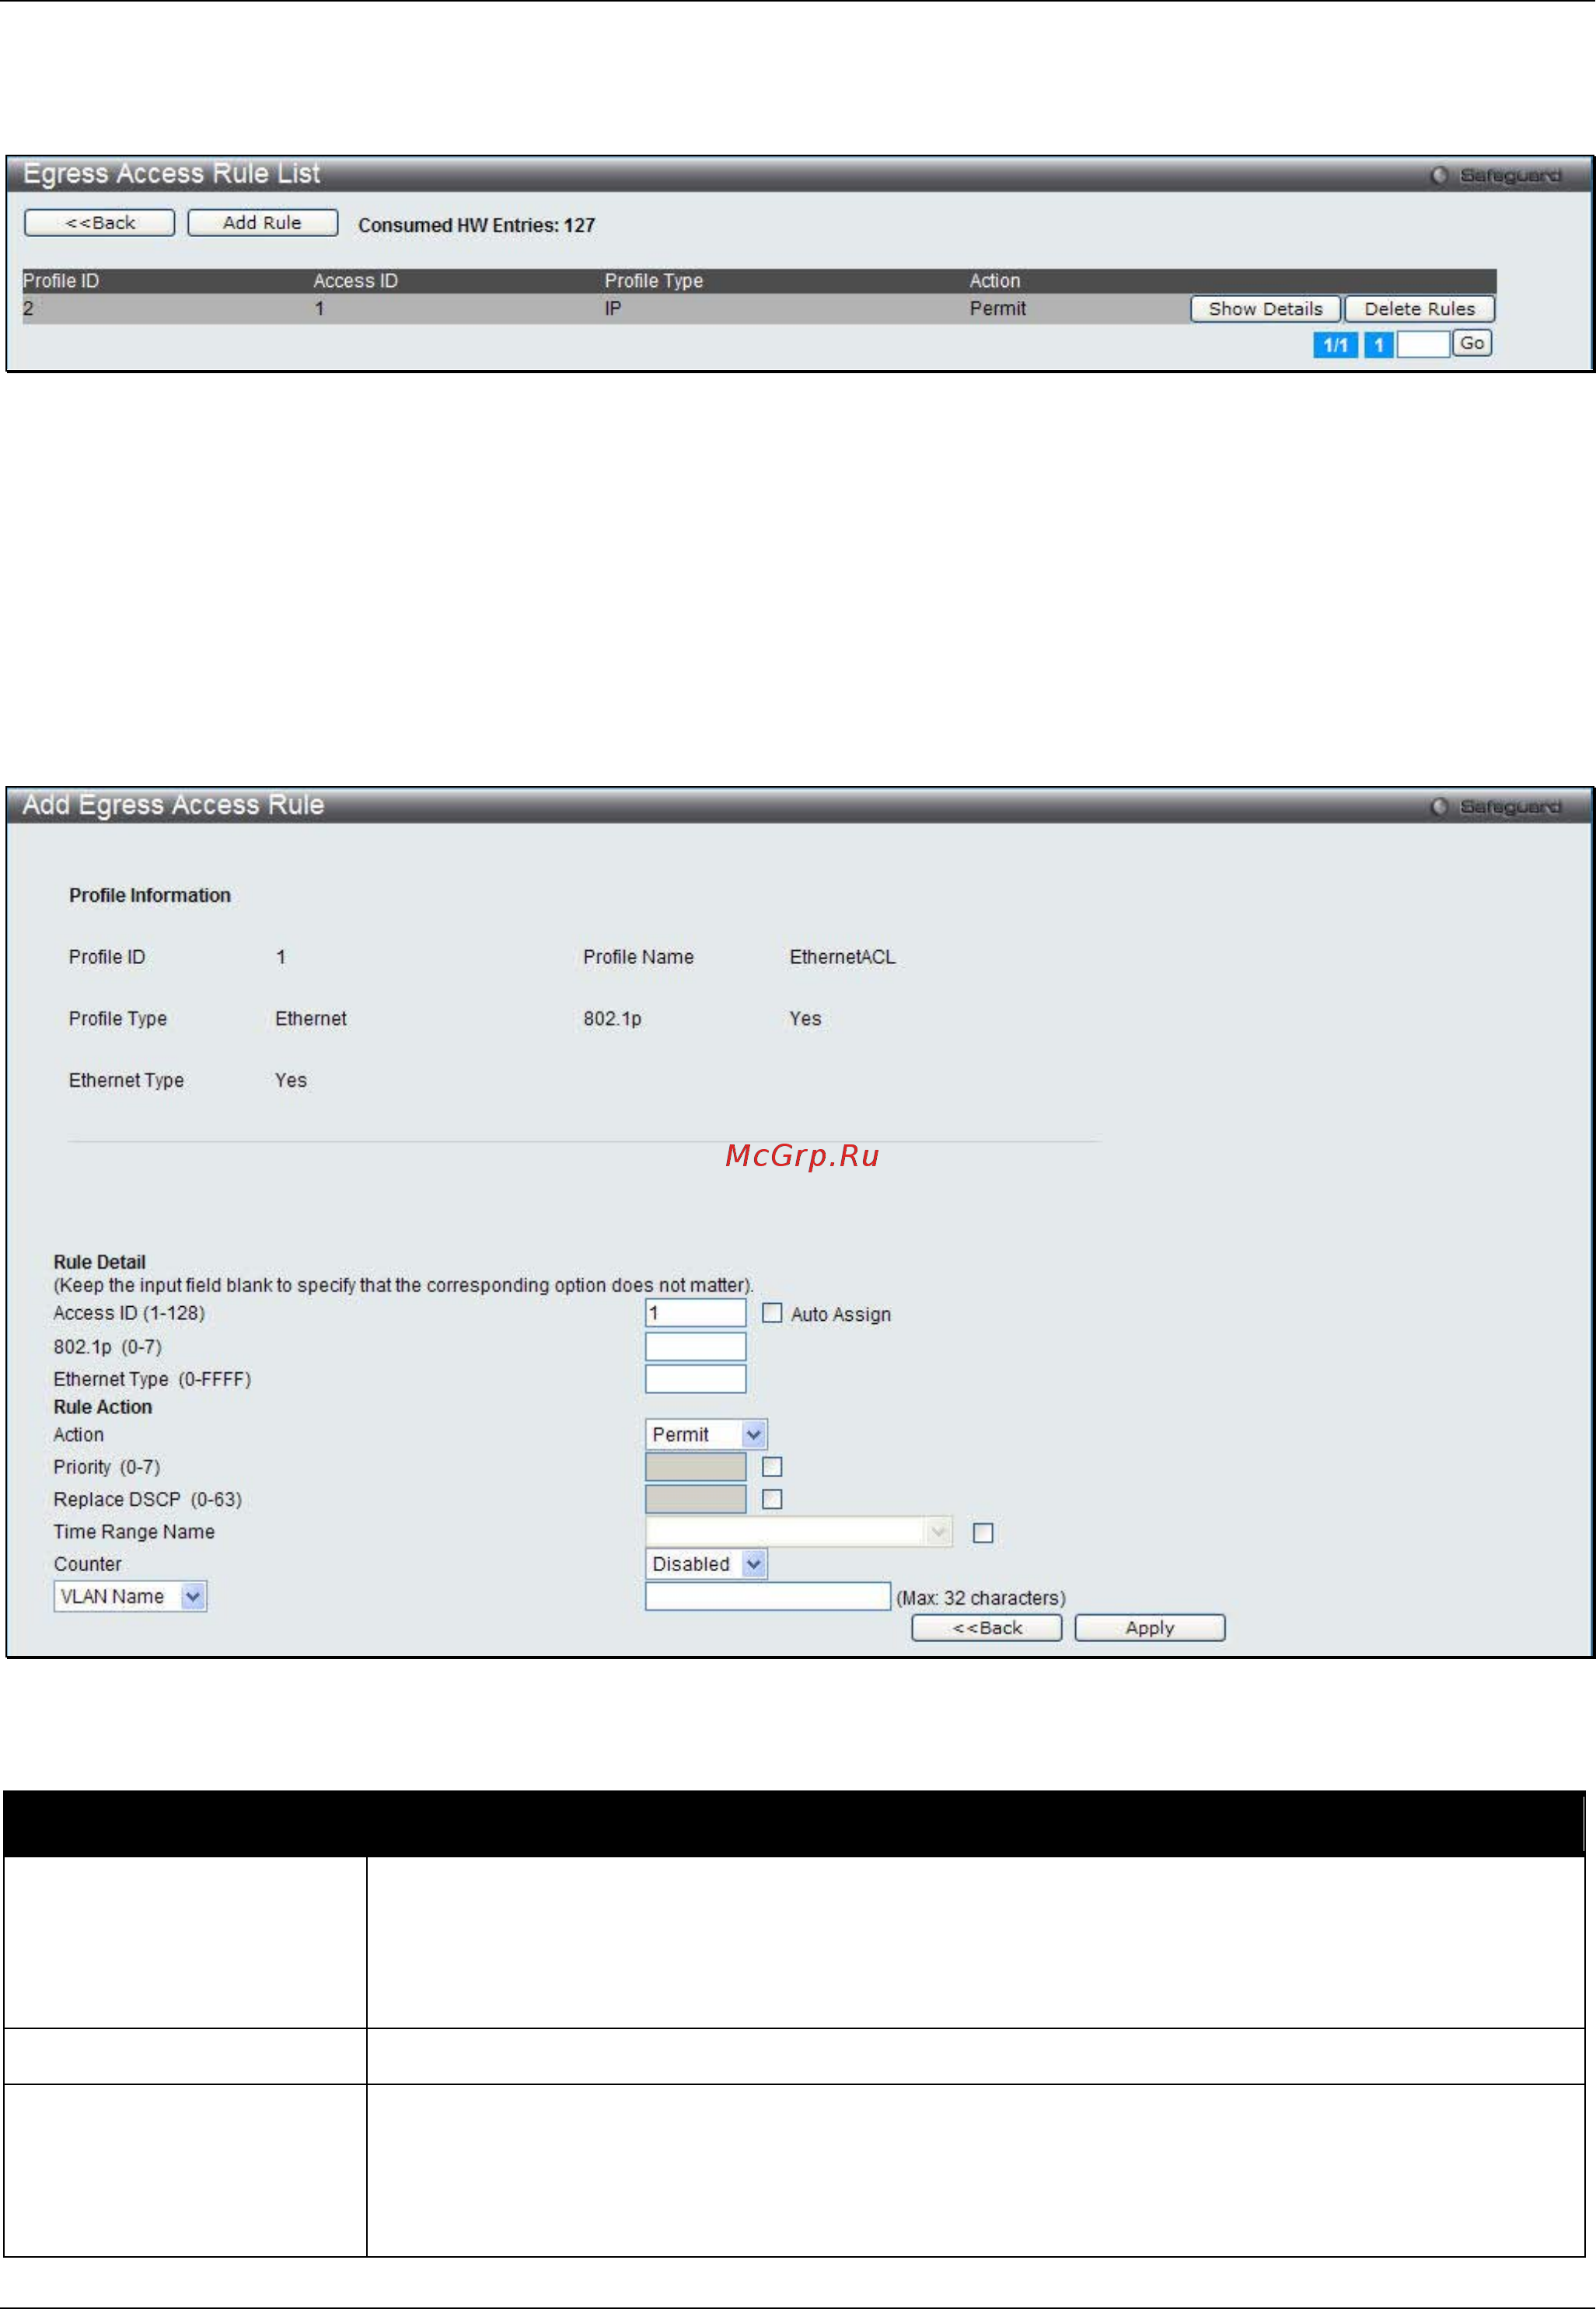Open the Time Range Name dropdown
Image resolution: width=1596 pixels, height=2309 pixels.
coord(798,1531)
